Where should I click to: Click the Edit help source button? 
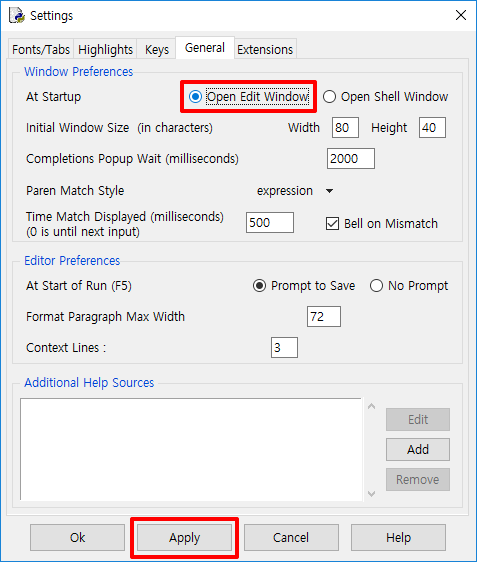click(418, 419)
